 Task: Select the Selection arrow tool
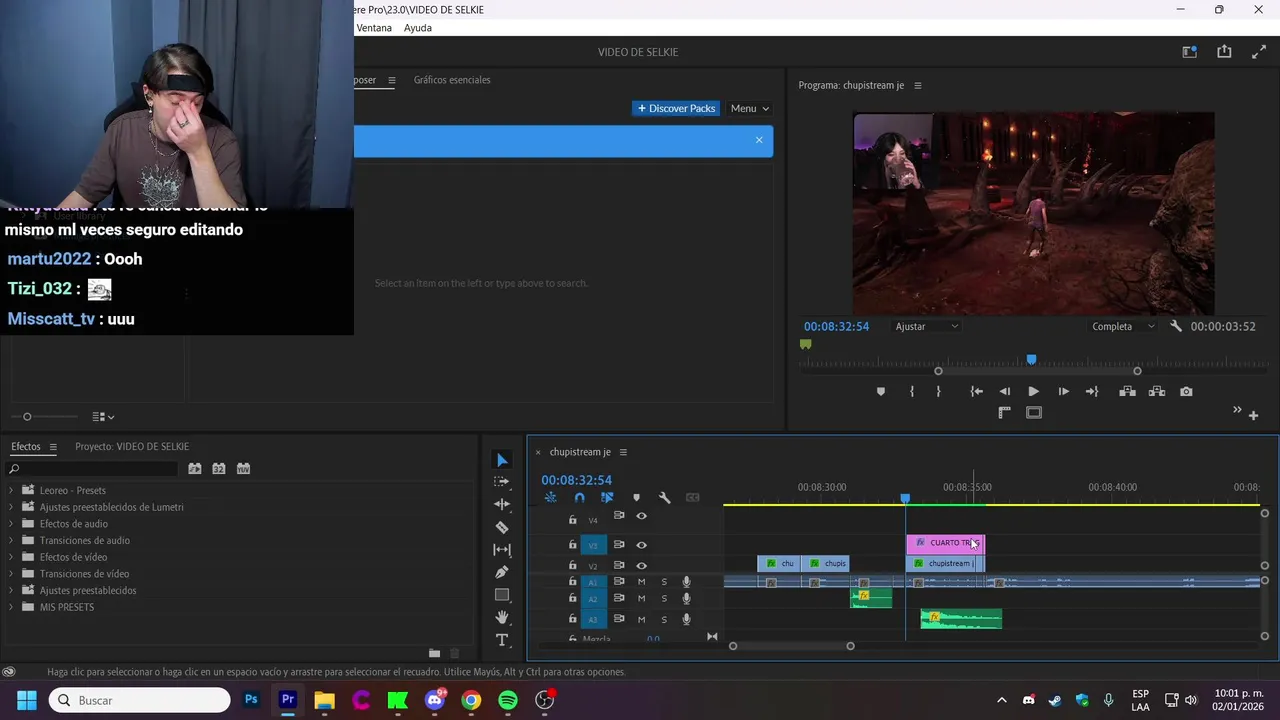click(x=502, y=460)
